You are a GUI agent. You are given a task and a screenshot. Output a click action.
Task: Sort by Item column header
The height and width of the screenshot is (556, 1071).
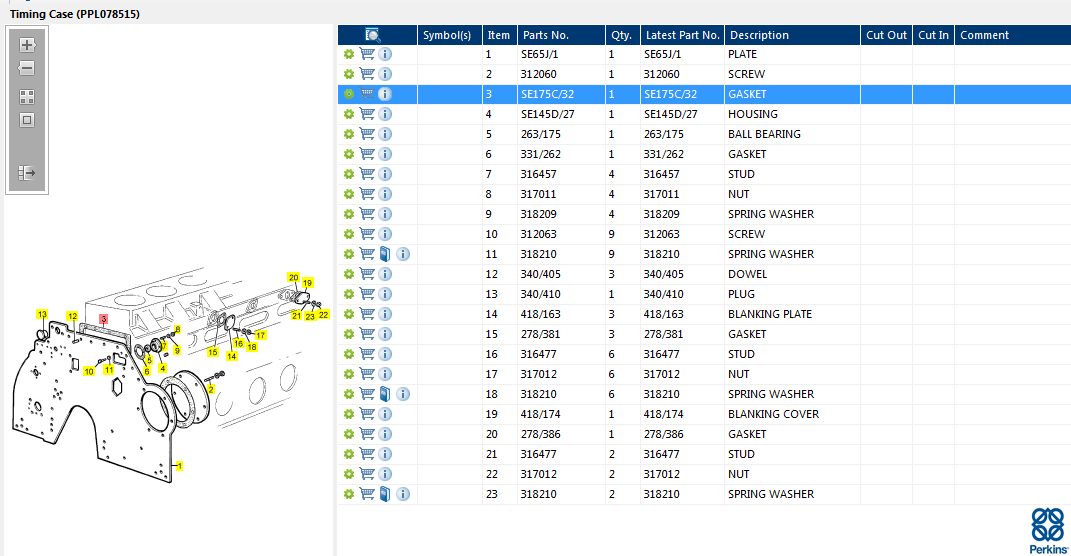[x=499, y=35]
